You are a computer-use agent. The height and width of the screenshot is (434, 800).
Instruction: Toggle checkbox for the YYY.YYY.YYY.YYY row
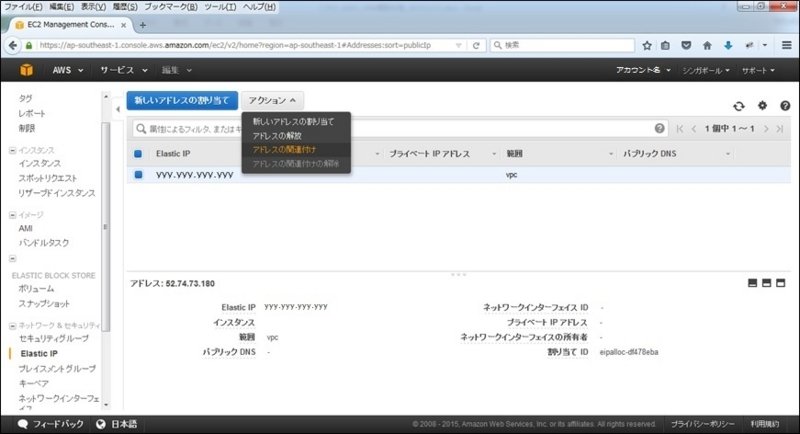138,174
